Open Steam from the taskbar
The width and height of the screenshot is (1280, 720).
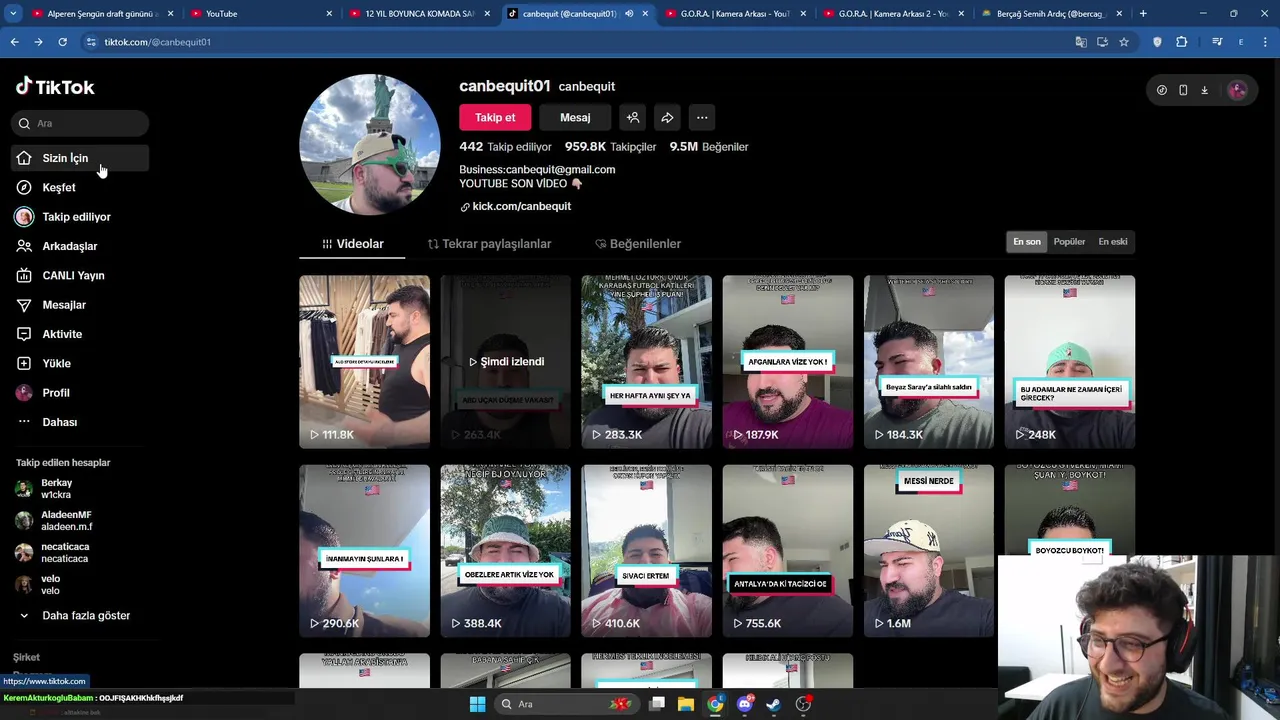(x=774, y=704)
